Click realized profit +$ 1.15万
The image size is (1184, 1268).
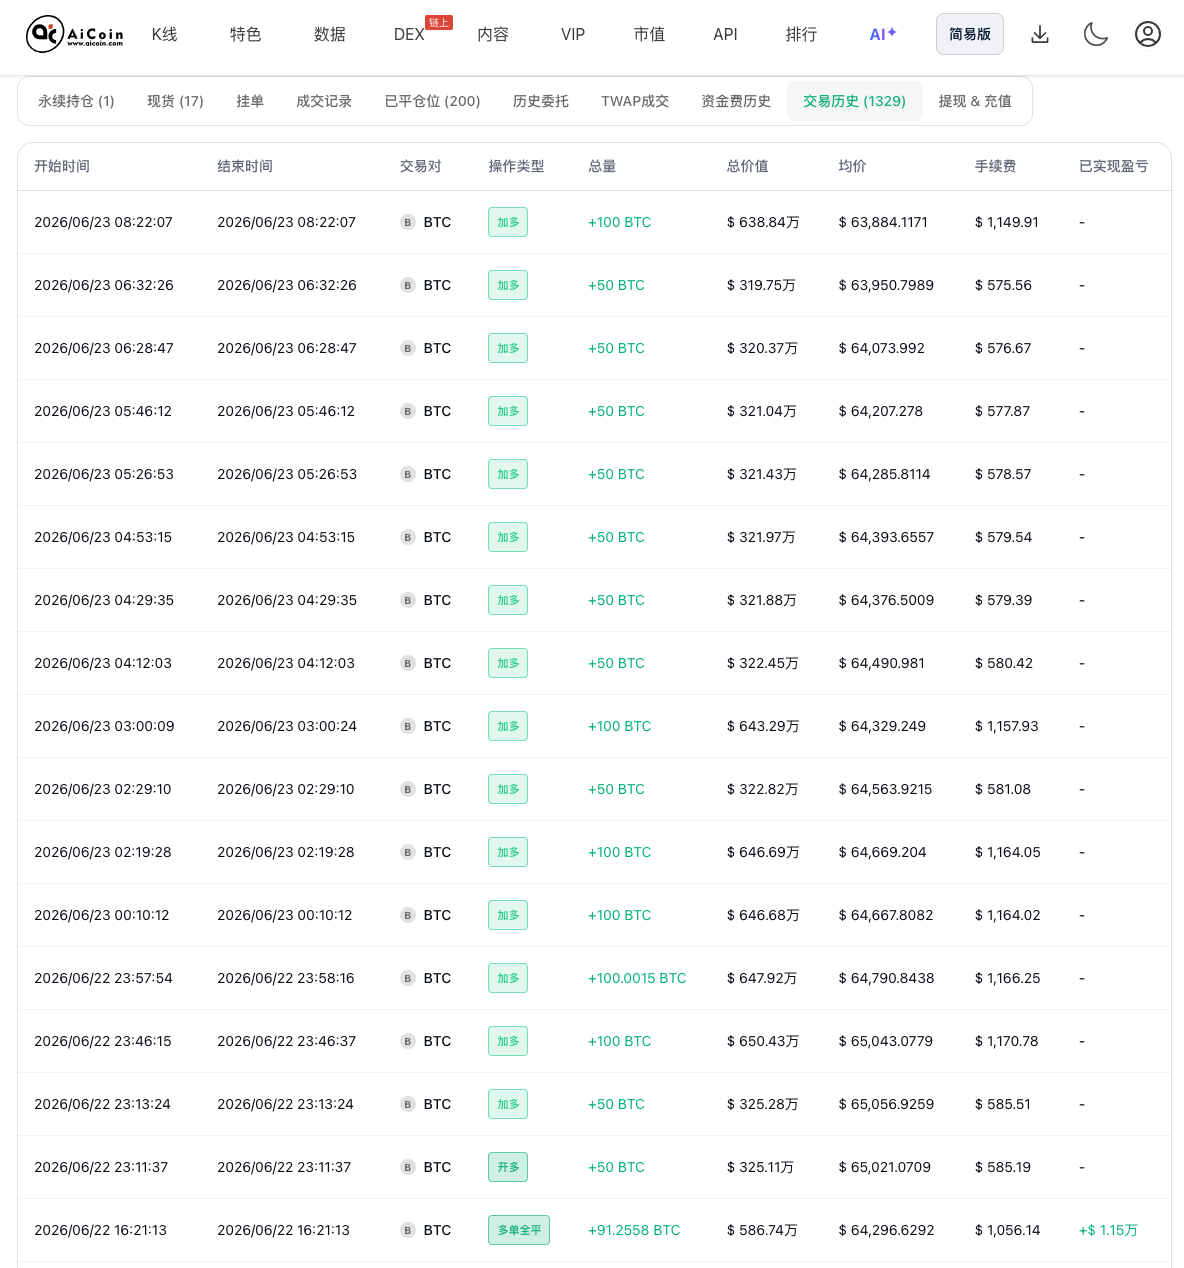pyautogui.click(x=1108, y=1230)
